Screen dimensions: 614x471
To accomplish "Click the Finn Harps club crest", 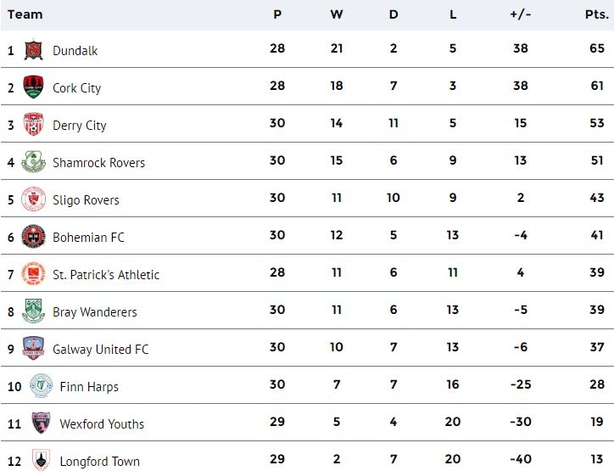I will [x=41, y=386].
